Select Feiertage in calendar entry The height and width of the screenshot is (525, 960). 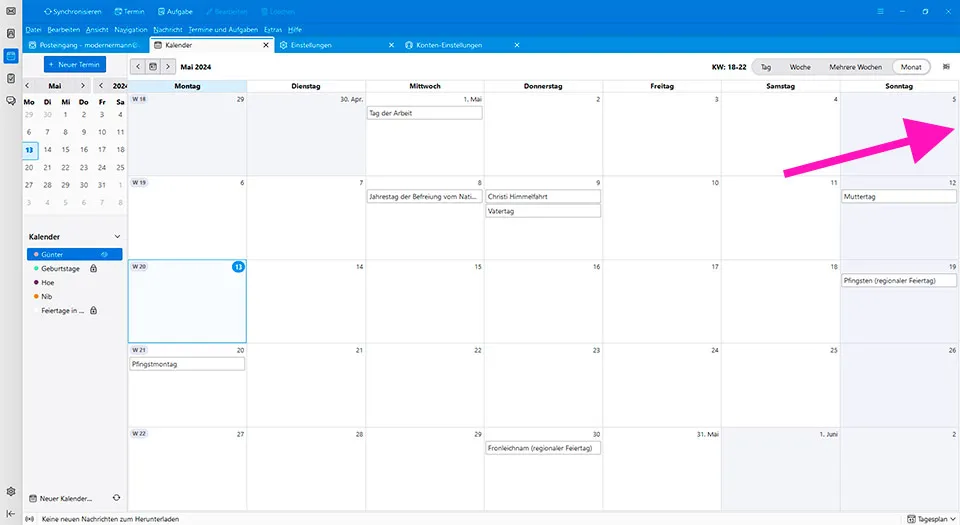tap(62, 311)
